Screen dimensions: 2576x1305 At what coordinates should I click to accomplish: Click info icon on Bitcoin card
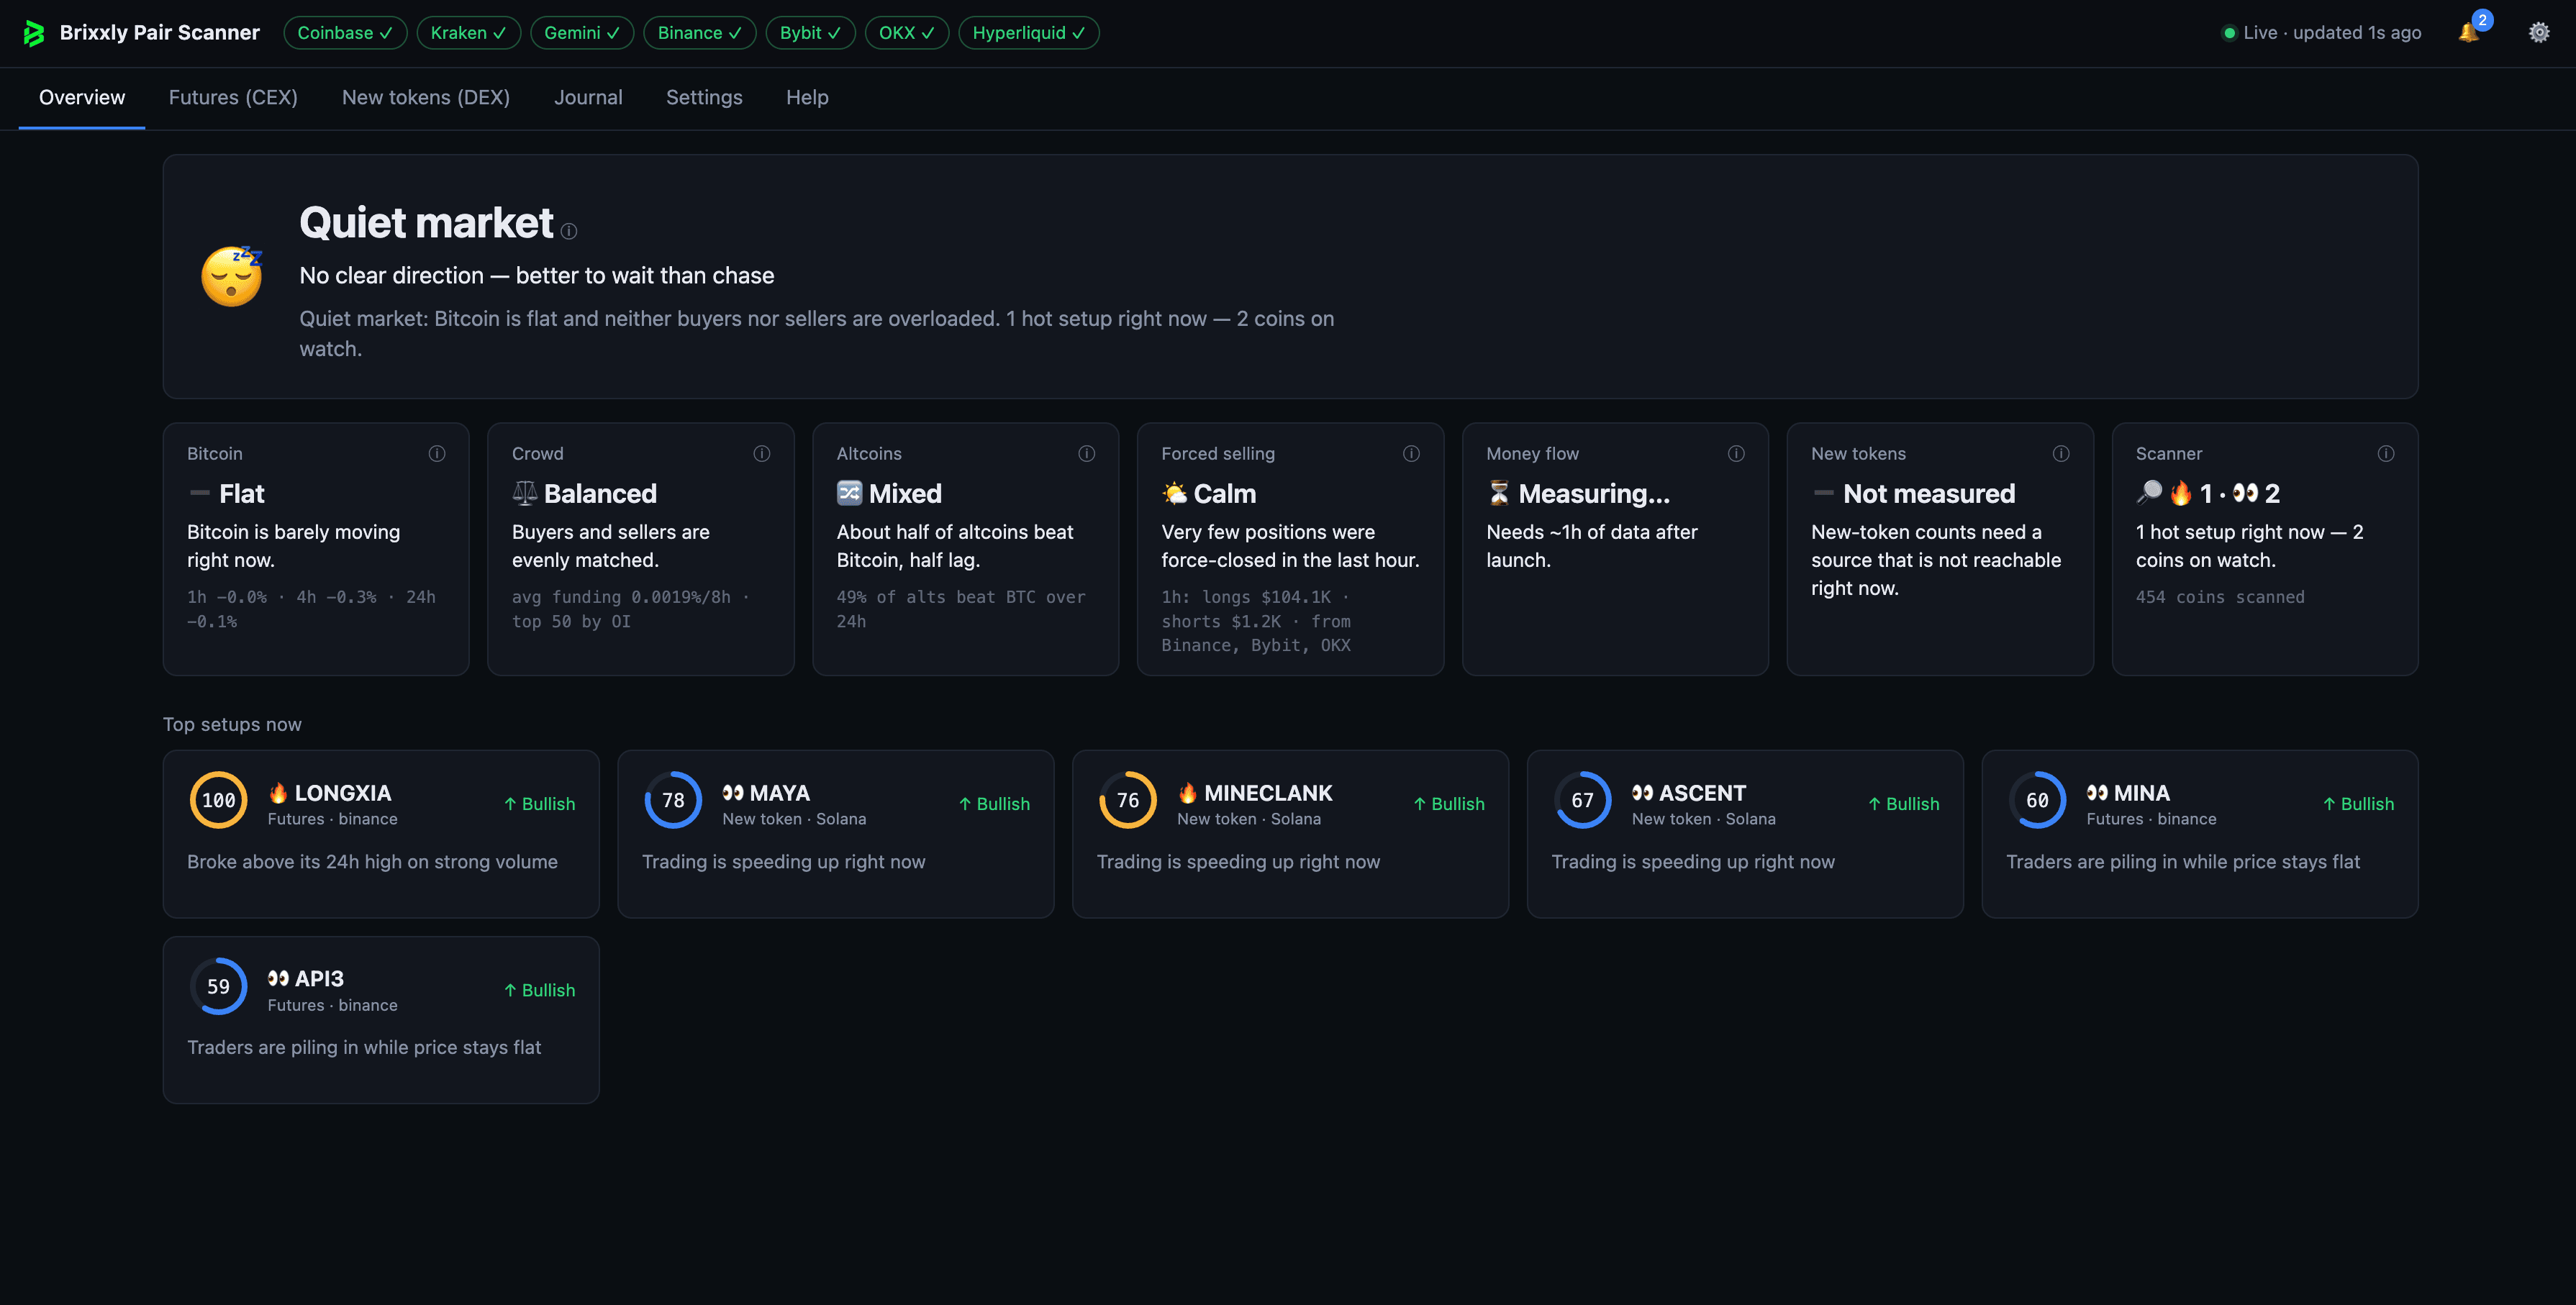pos(437,453)
